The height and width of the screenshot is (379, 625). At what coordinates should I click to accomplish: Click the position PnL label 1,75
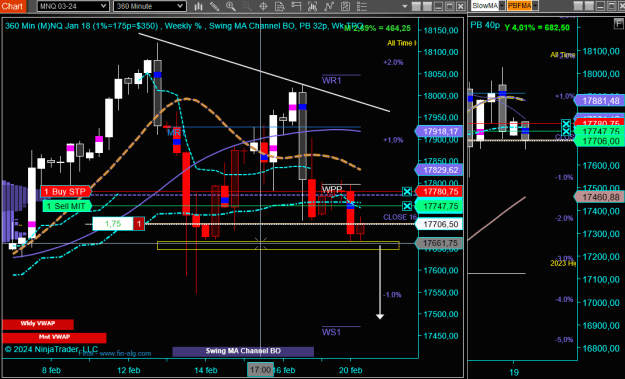(x=113, y=224)
